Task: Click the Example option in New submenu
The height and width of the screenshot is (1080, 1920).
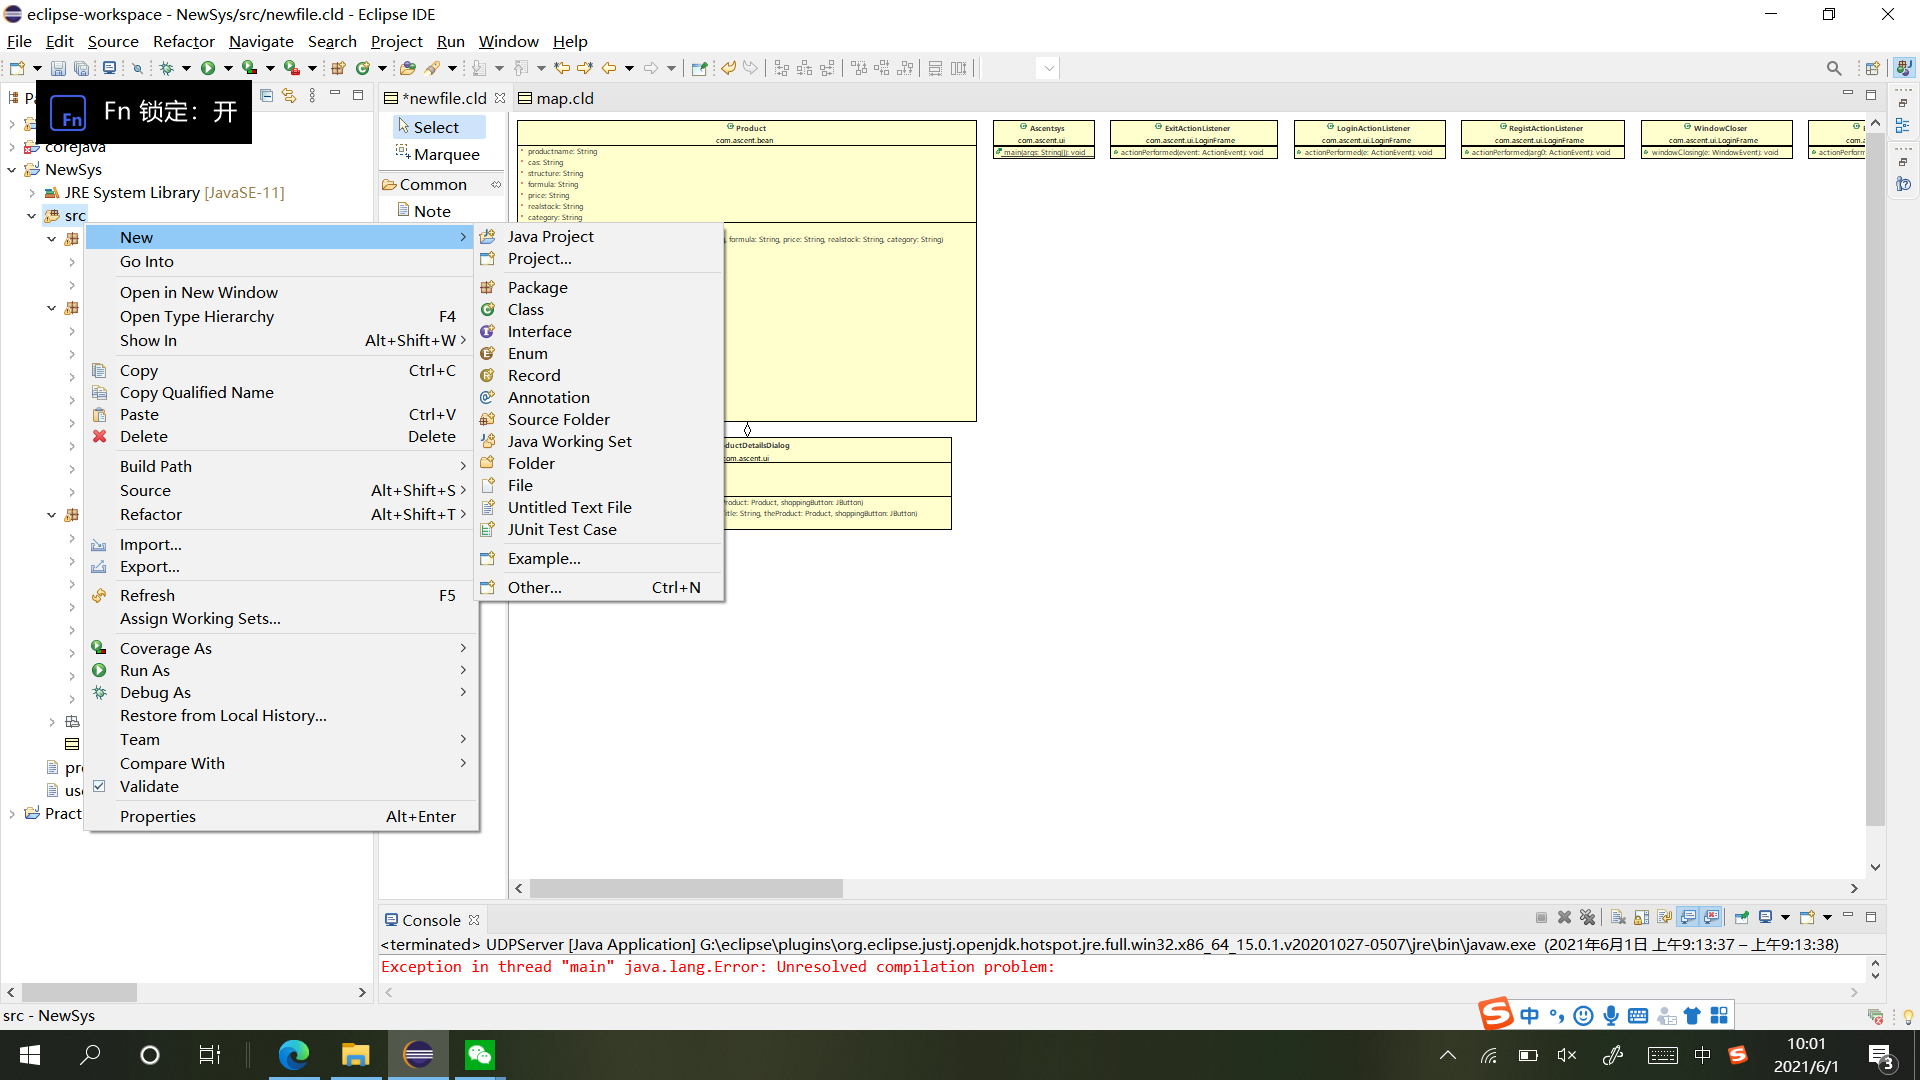Action: [543, 558]
